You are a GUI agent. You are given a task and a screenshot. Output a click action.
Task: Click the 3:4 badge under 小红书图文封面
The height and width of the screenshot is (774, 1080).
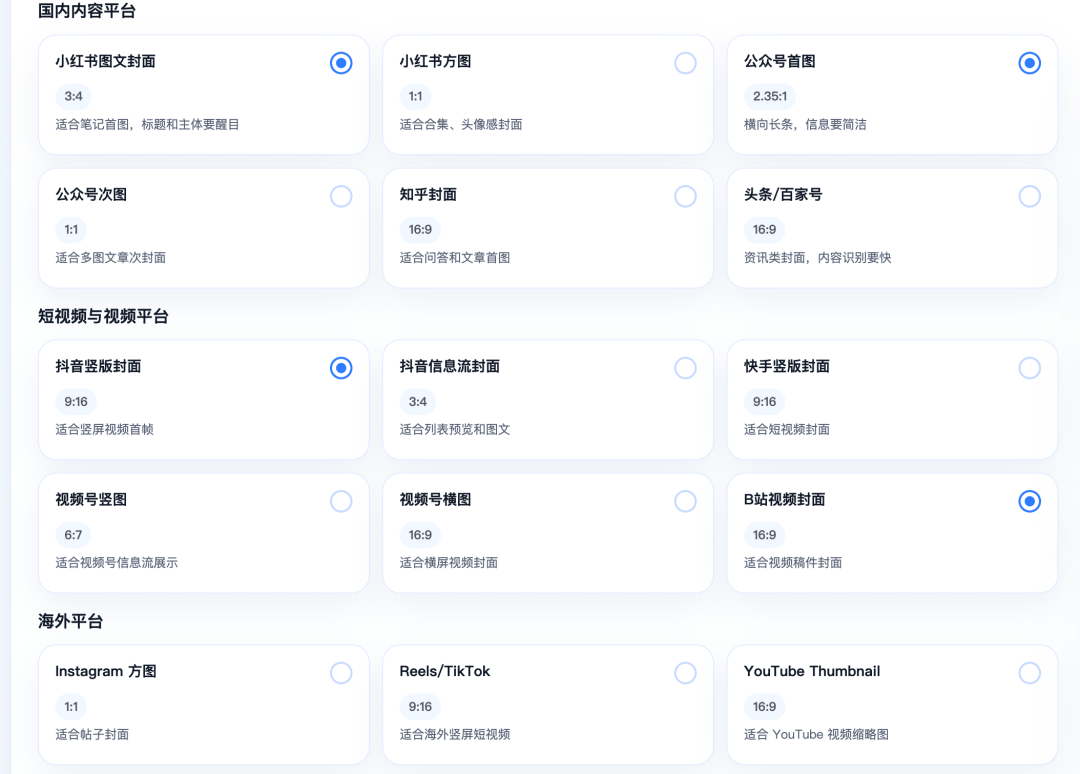[73, 96]
